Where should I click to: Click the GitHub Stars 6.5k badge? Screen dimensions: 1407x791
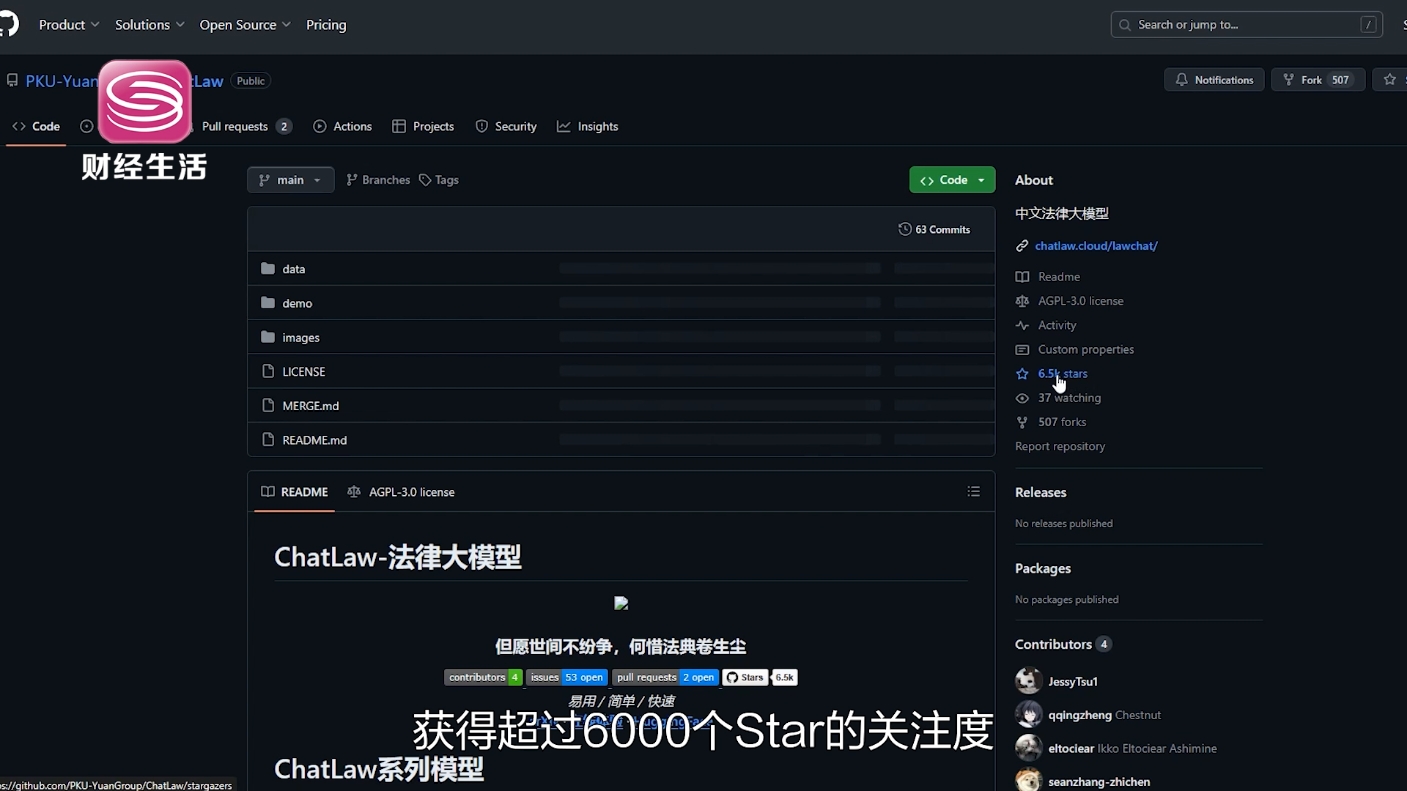[760, 677]
